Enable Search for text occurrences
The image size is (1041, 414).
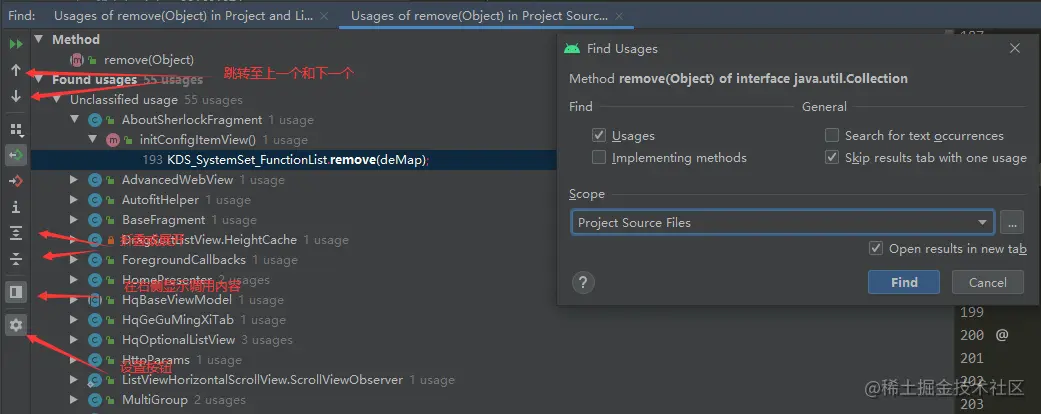(x=832, y=135)
